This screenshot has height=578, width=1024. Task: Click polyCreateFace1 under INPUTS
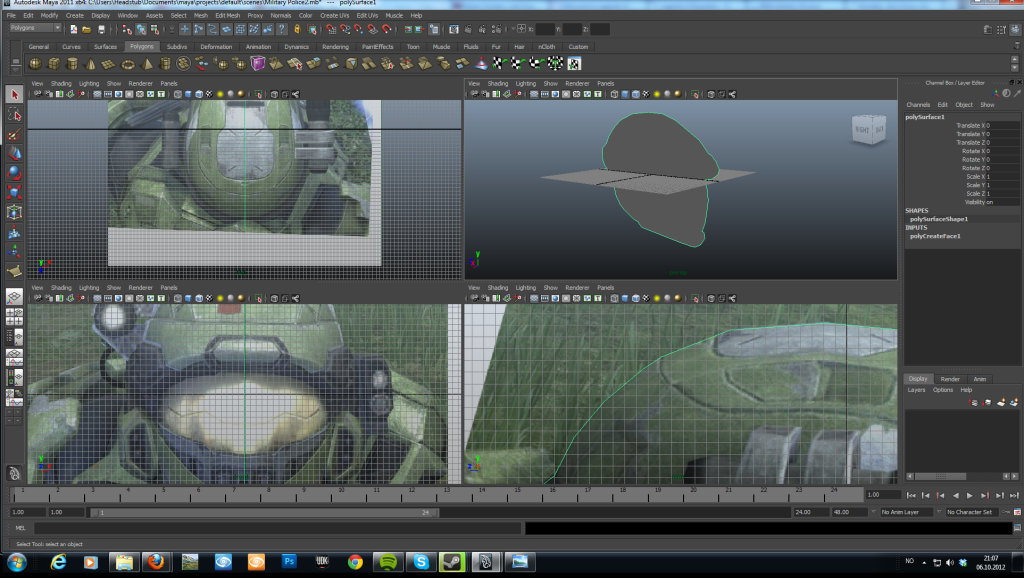935,236
